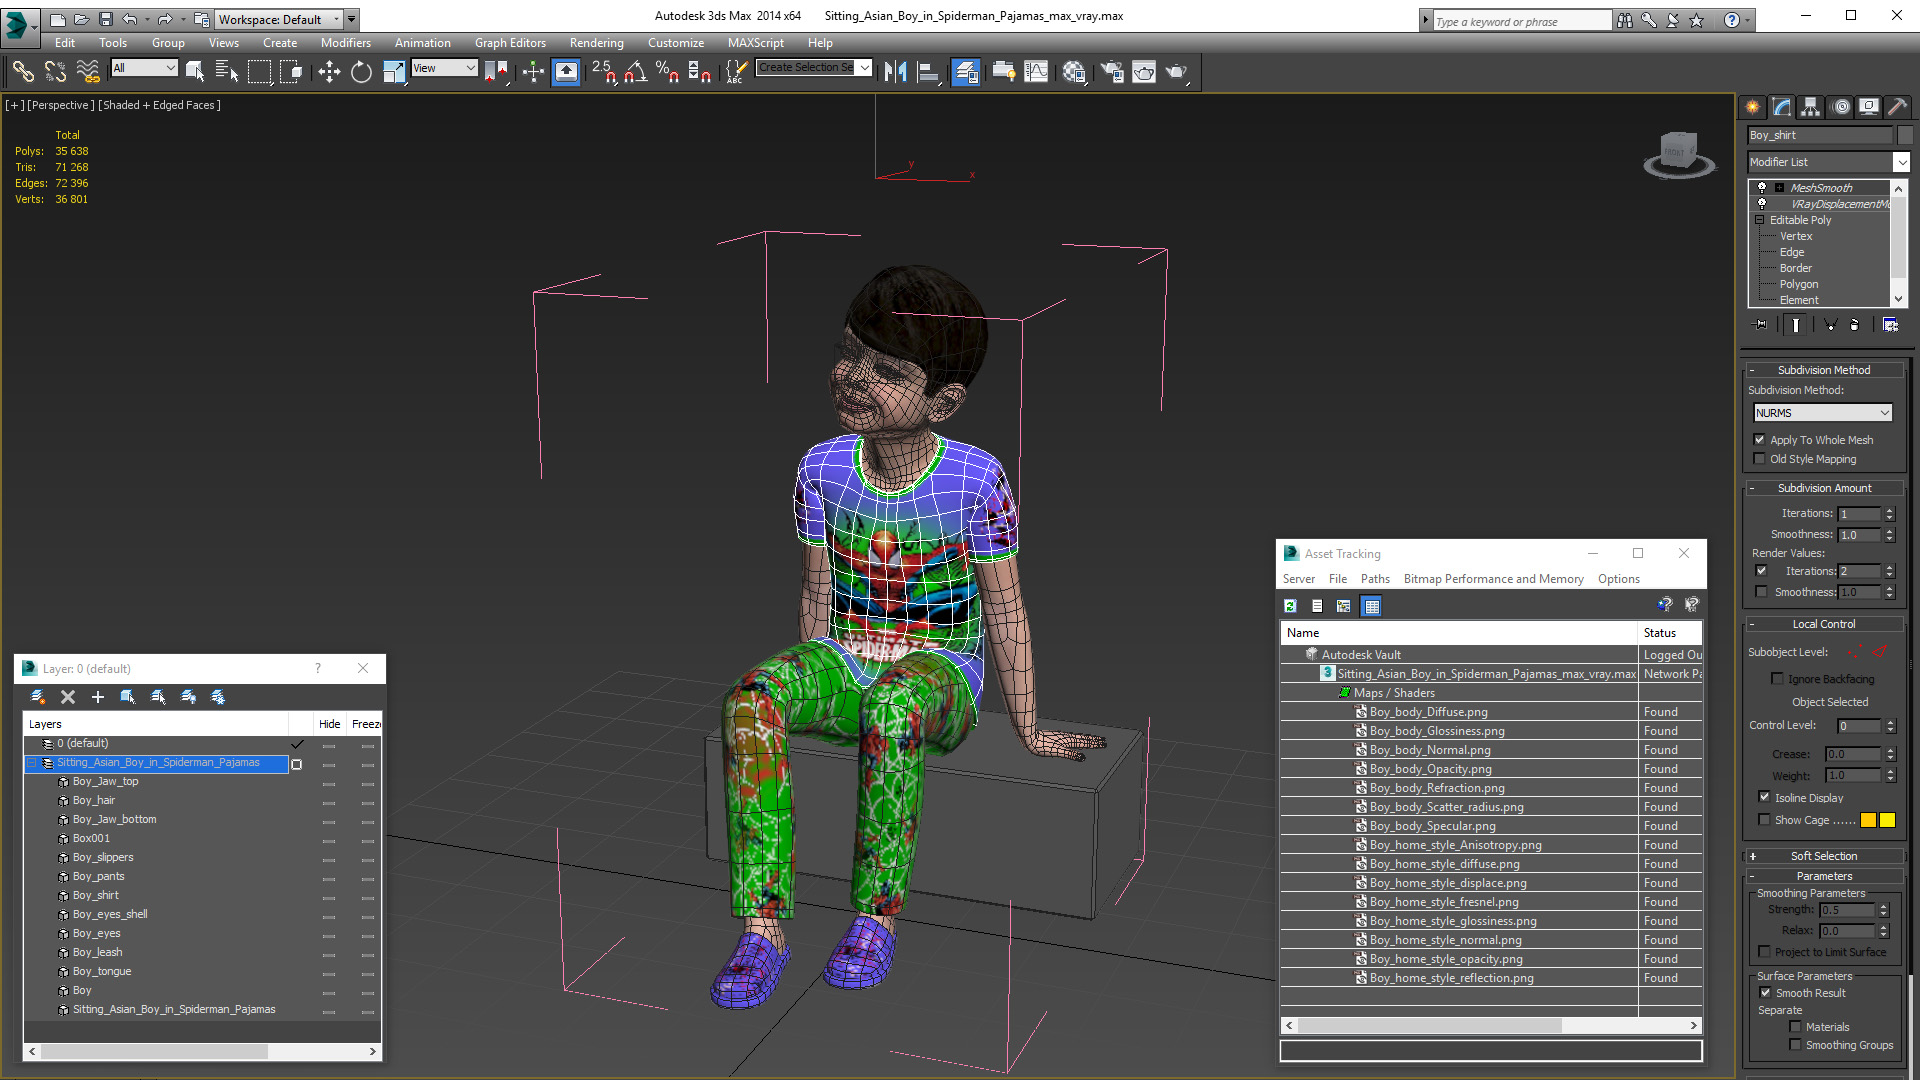Click the Mirror tool icon
This screenshot has width=1920, height=1080.
tap(895, 71)
